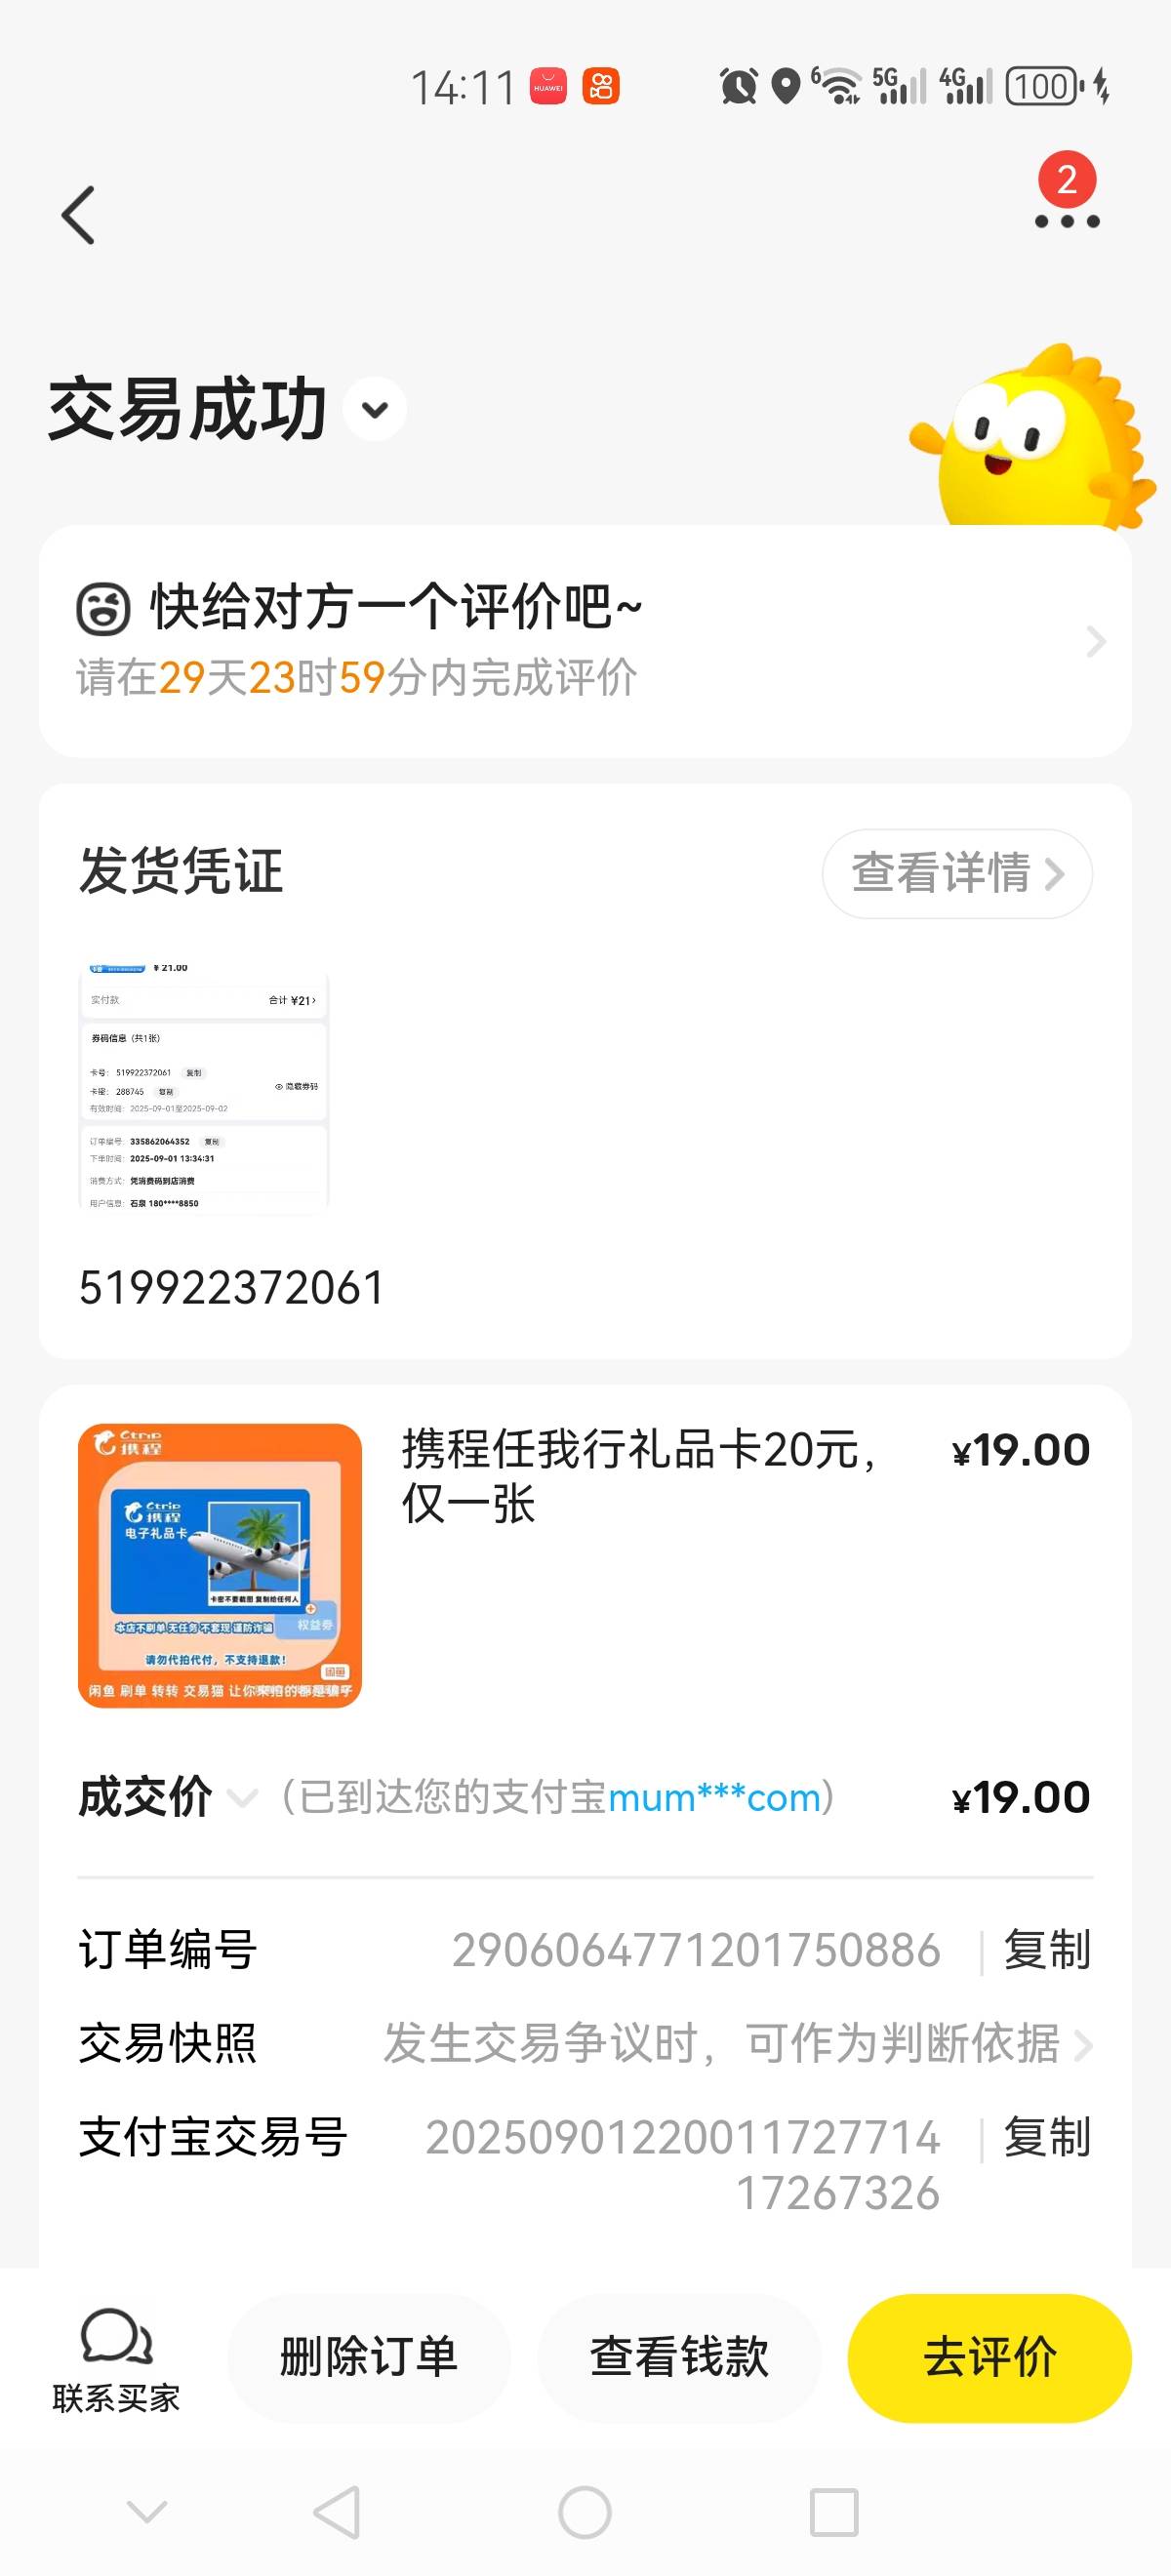Open the three-dot more options menu
The height and width of the screenshot is (2576, 1171).
click(x=1066, y=221)
